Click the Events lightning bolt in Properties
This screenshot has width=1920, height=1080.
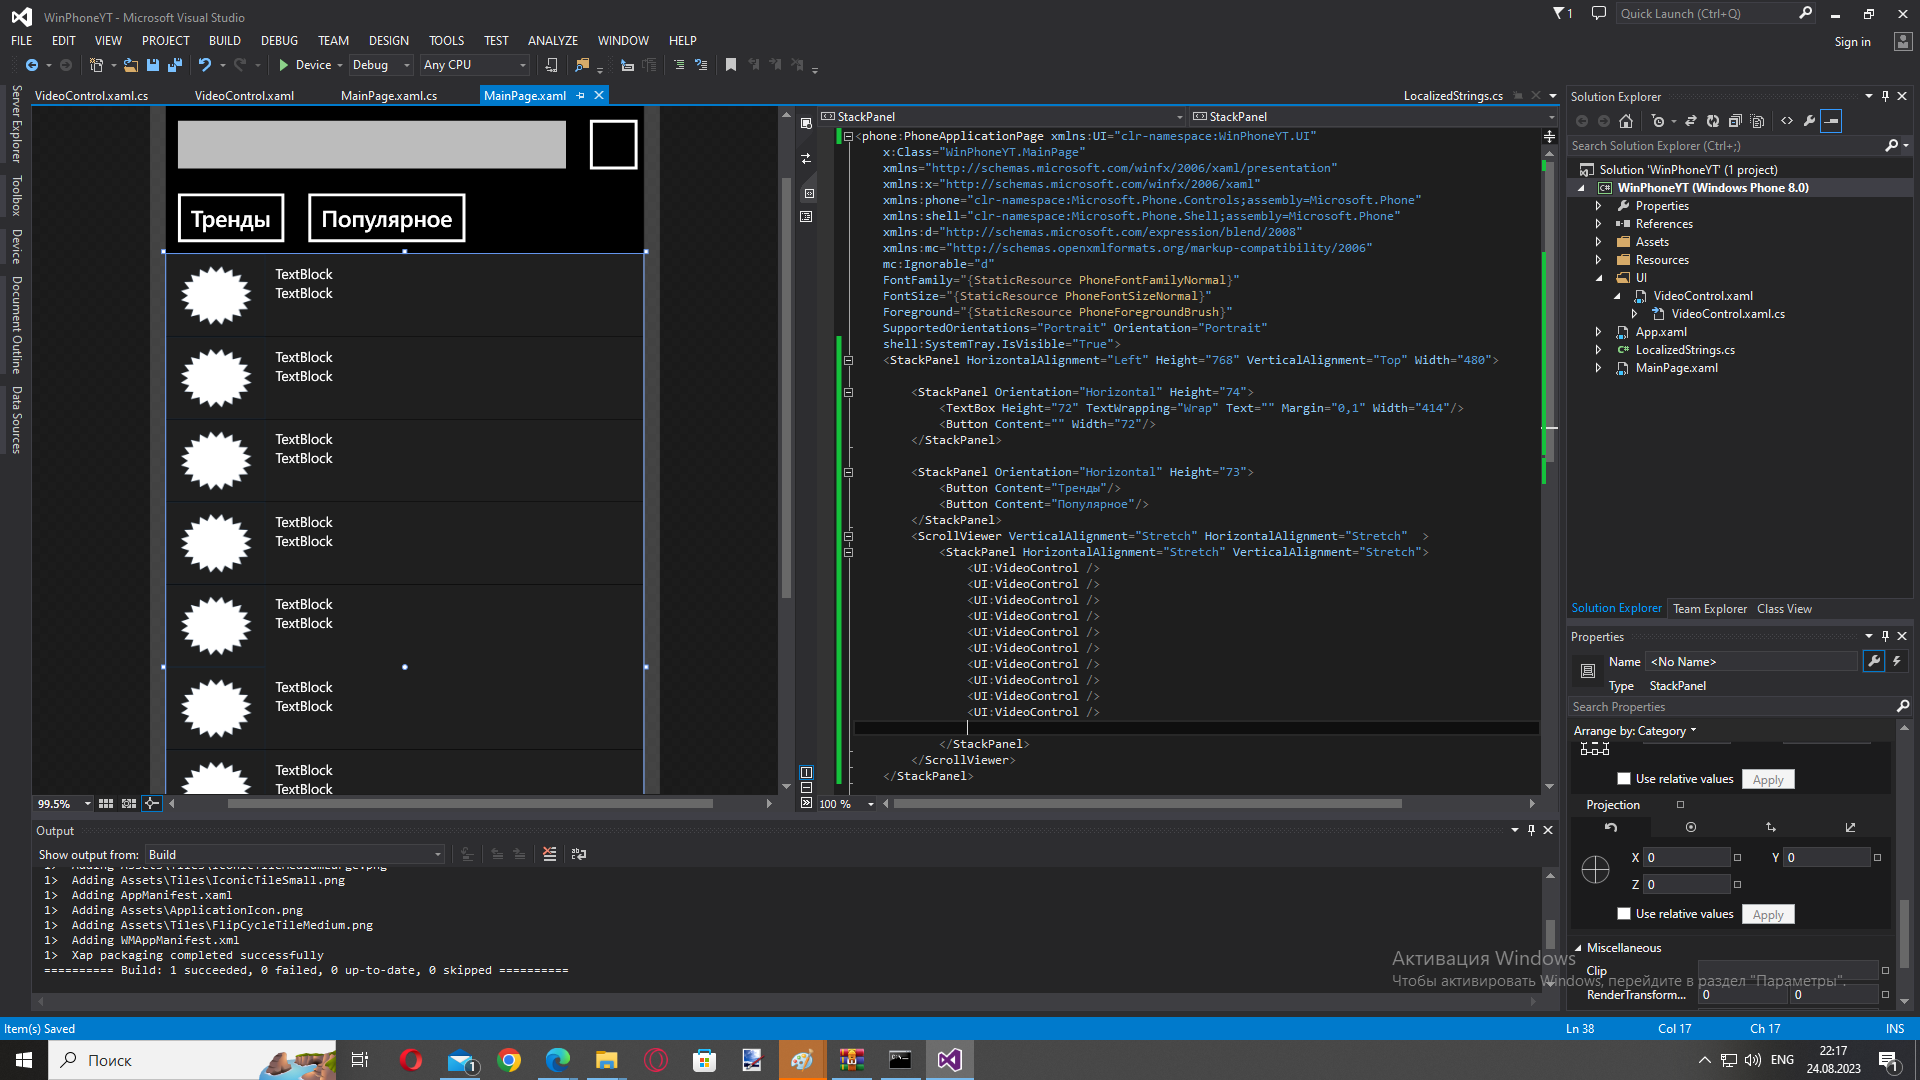pos(1896,661)
